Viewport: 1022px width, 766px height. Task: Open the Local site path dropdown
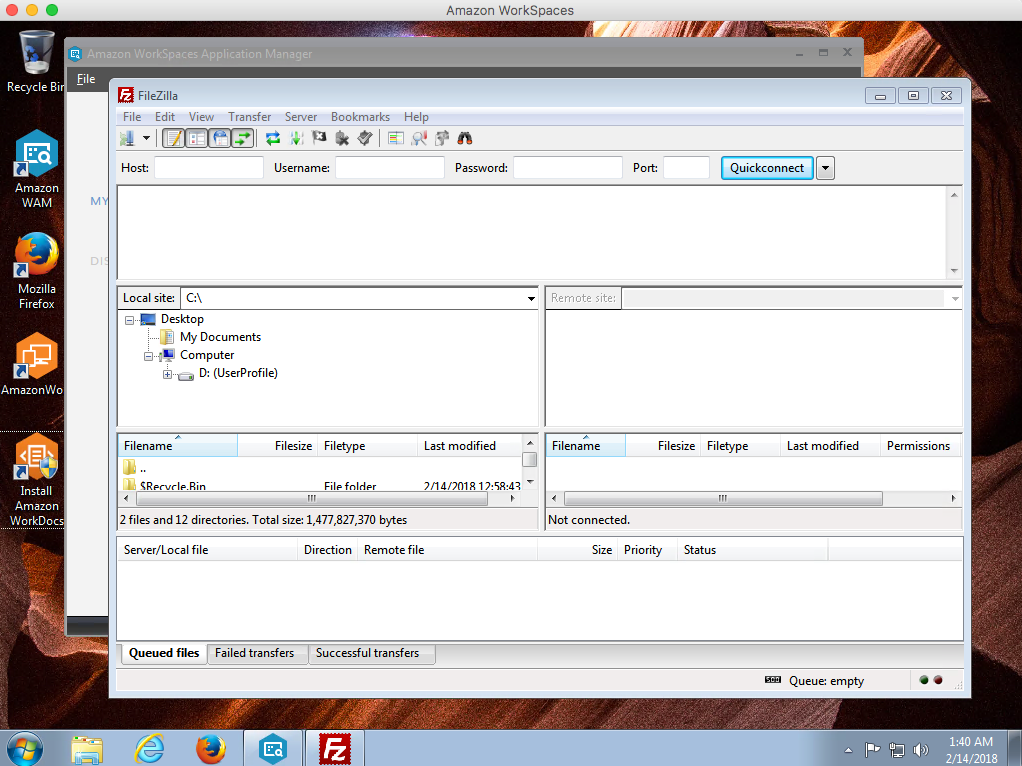(531, 297)
